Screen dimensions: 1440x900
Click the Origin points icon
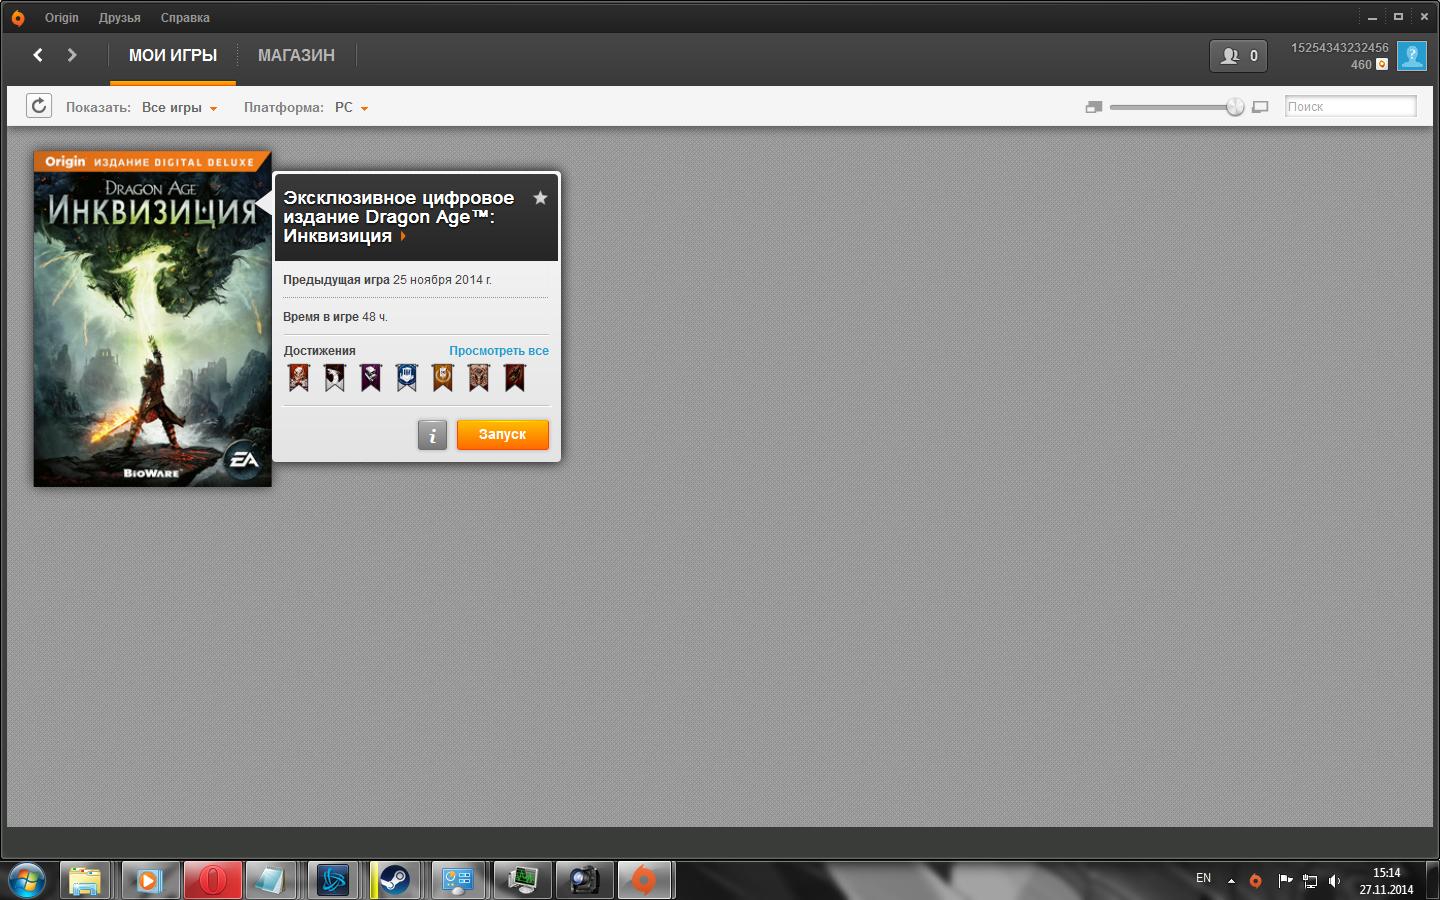[1382, 65]
